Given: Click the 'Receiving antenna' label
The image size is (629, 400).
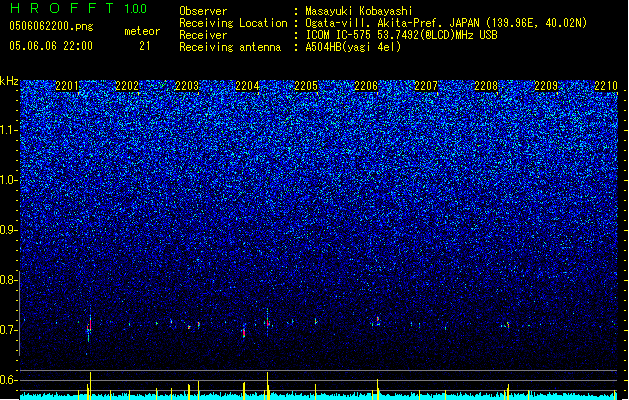Looking at the screenshot, I should (x=230, y=47).
